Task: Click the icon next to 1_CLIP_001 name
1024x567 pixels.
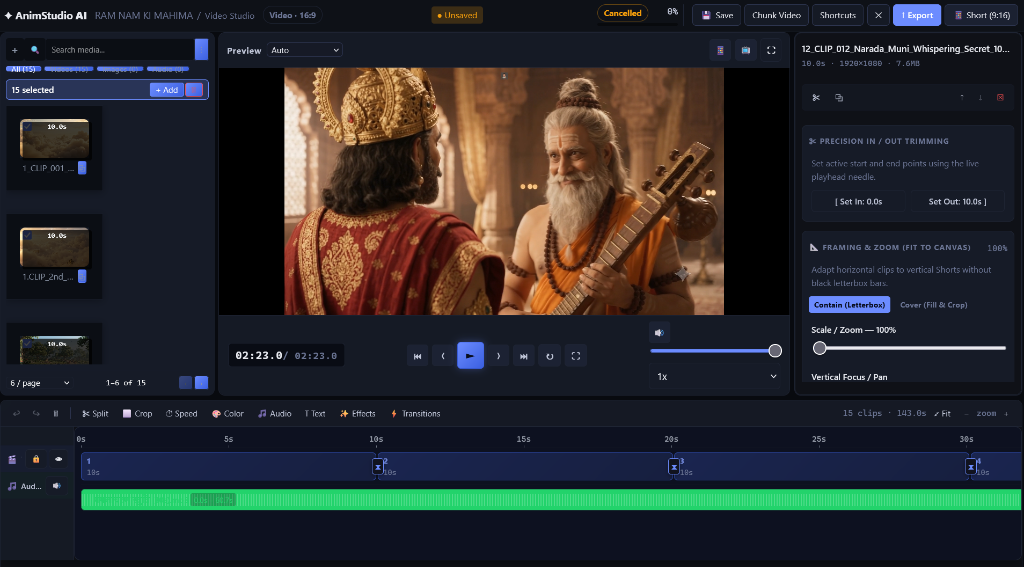Action: click(x=82, y=168)
